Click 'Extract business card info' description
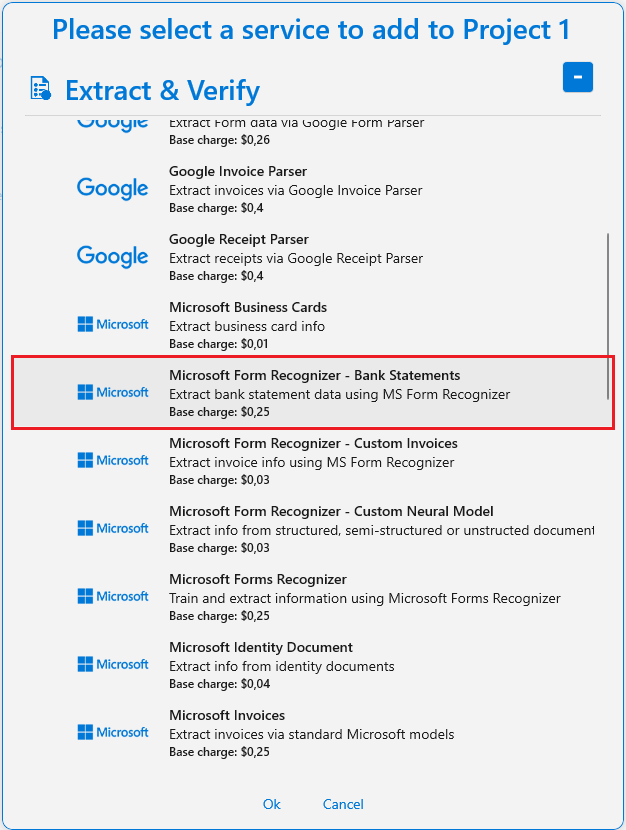 click(x=247, y=326)
